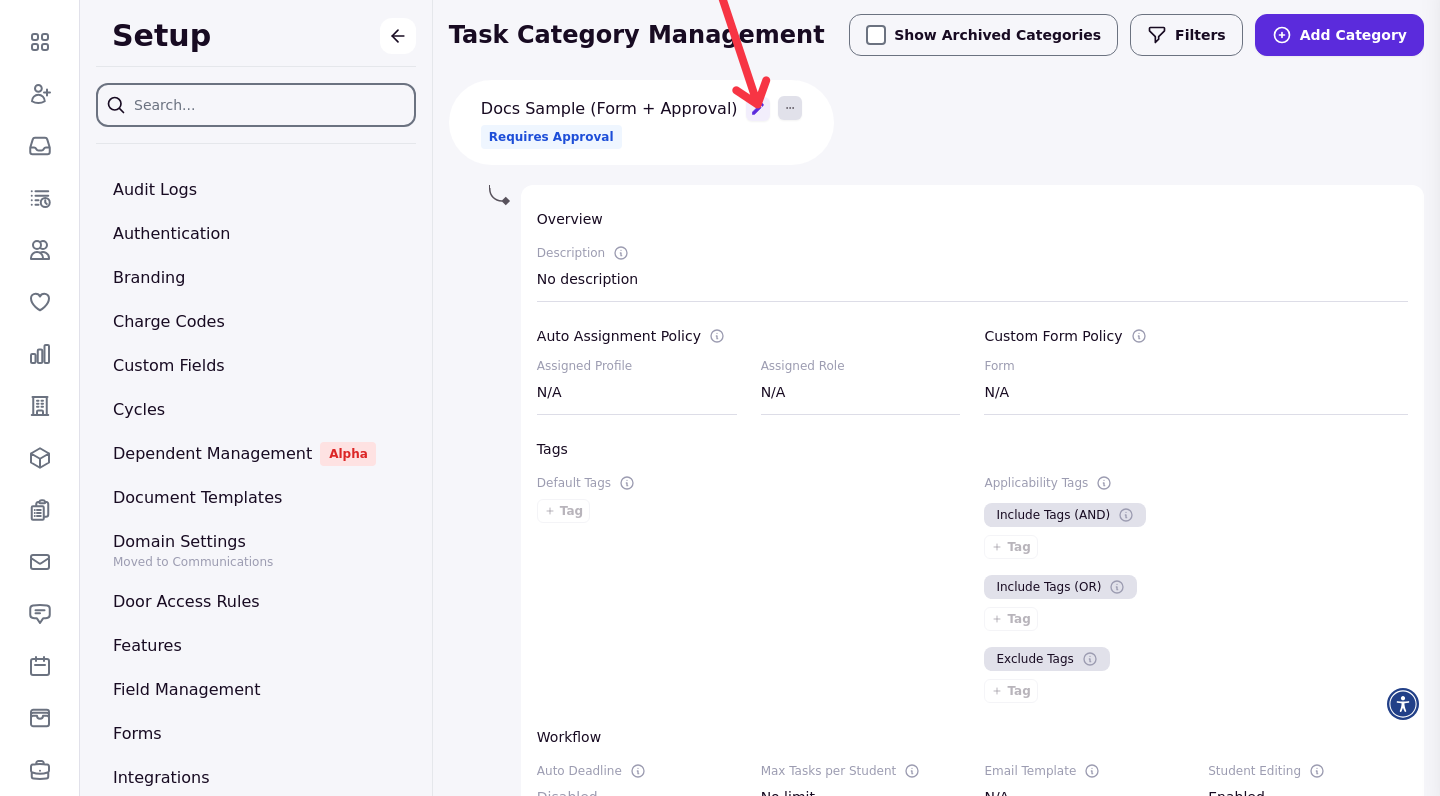Open Document Templates
Screen dimensions: 1440x796
[x=197, y=497]
